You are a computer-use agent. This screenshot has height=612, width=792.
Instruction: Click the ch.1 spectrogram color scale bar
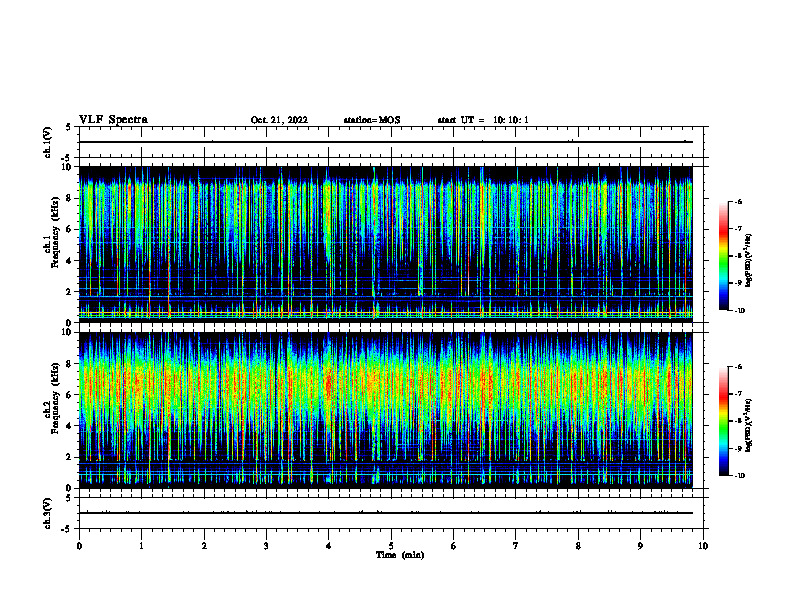(x=724, y=256)
